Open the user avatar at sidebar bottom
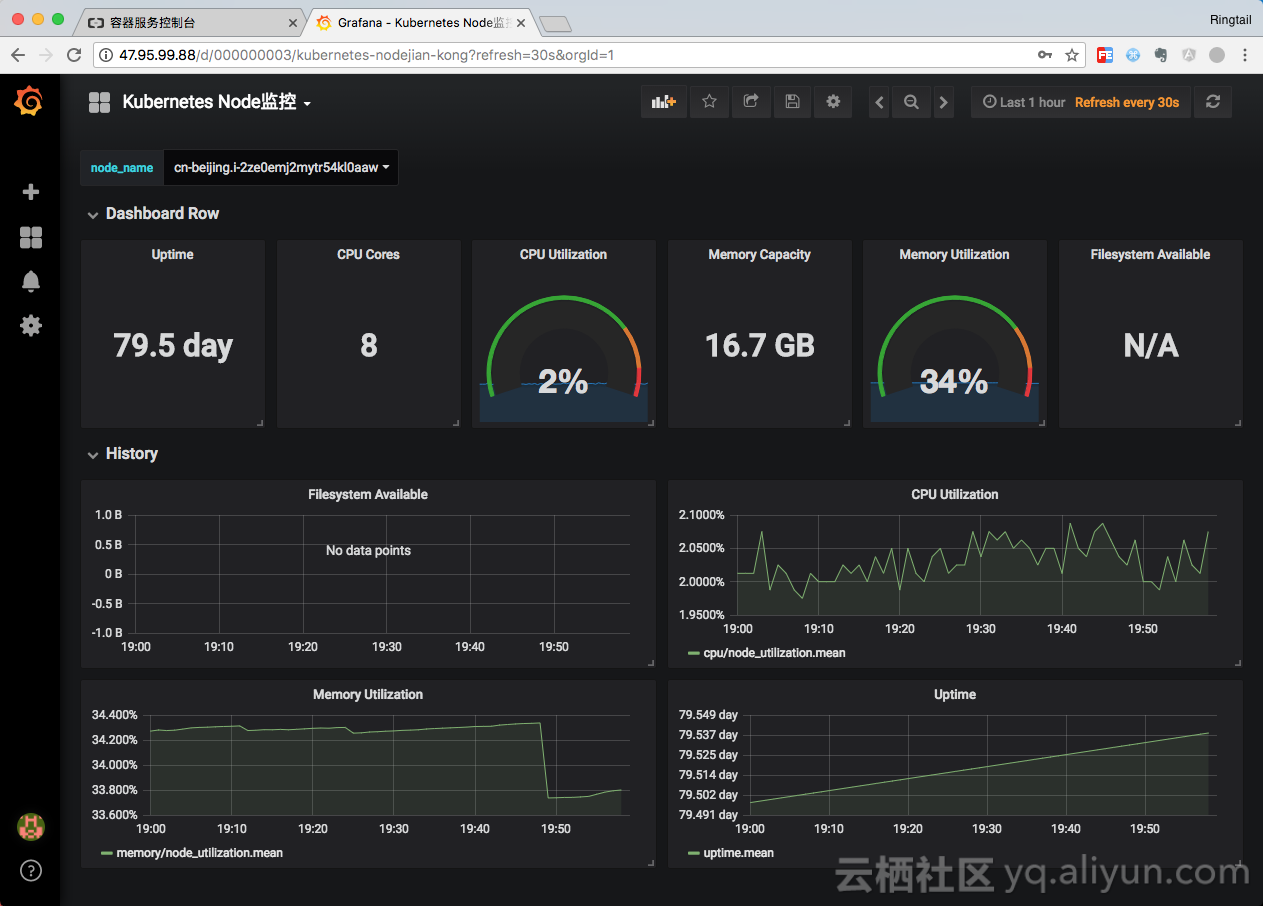 pos(31,826)
